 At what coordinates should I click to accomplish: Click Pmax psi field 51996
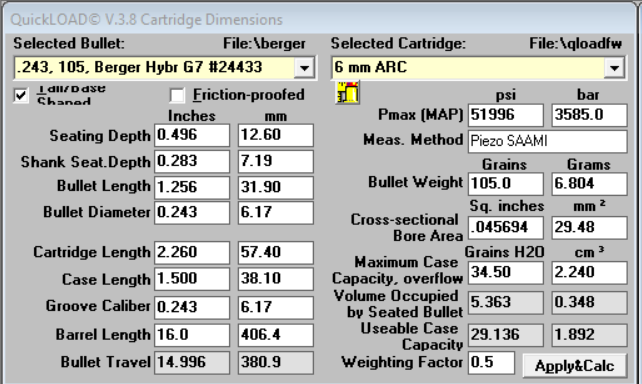pyautogui.click(x=506, y=115)
